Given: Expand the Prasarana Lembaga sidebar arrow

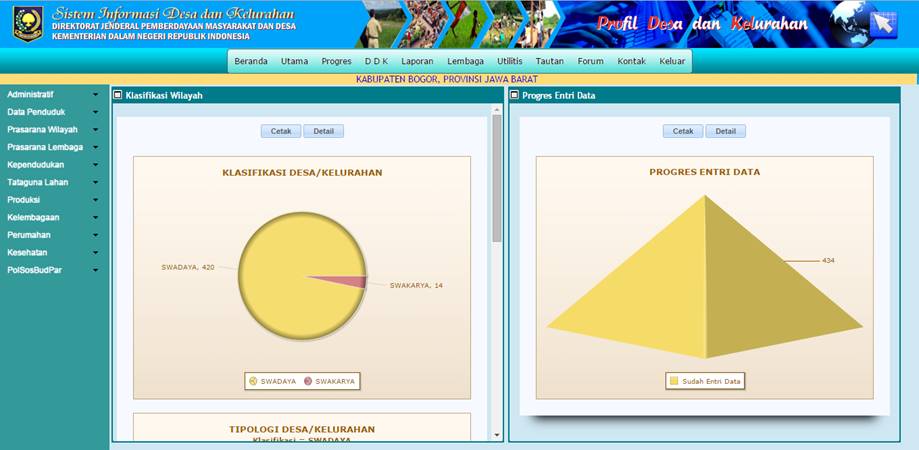Looking at the screenshot, I should coord(96,147).
